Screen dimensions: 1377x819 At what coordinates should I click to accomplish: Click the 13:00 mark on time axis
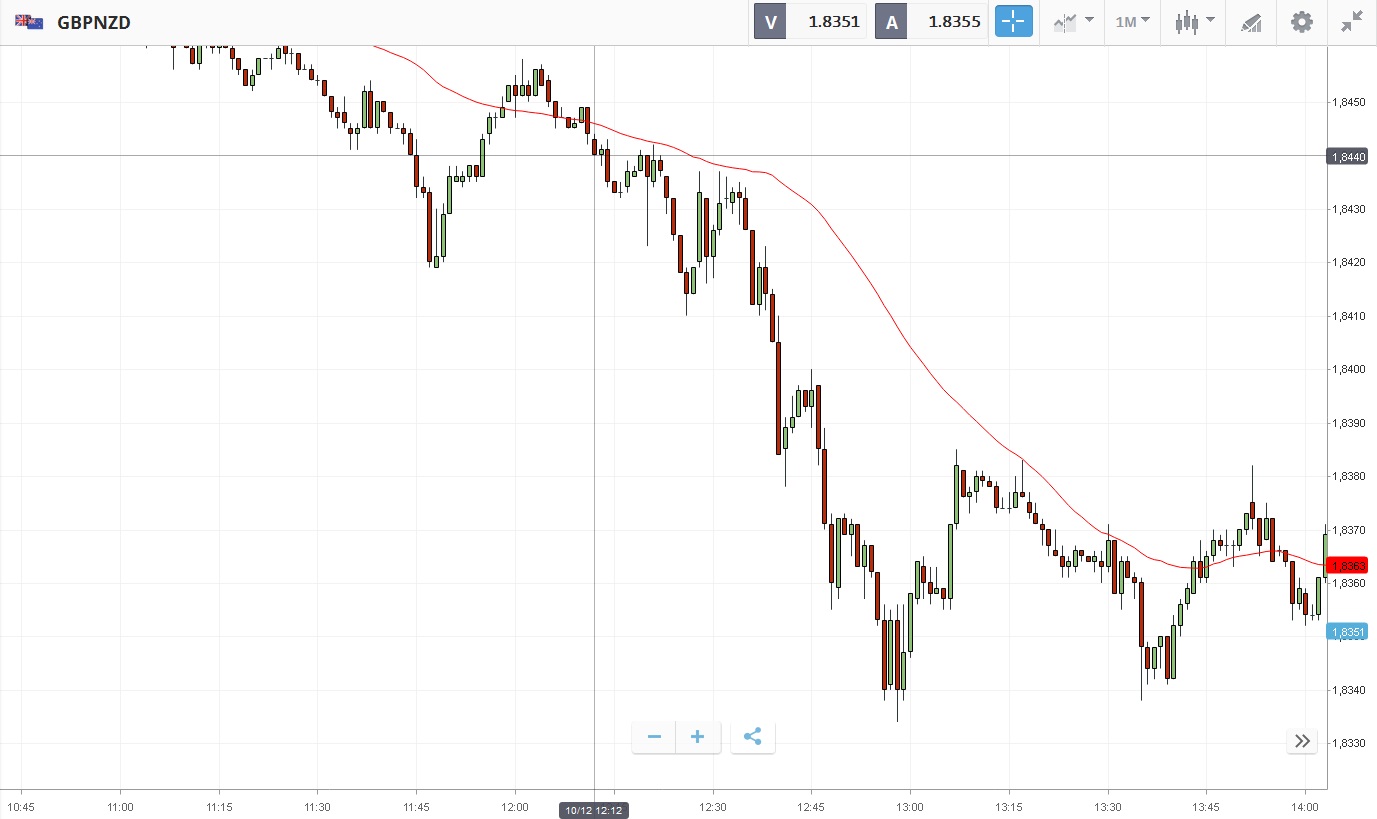point(909,806)
